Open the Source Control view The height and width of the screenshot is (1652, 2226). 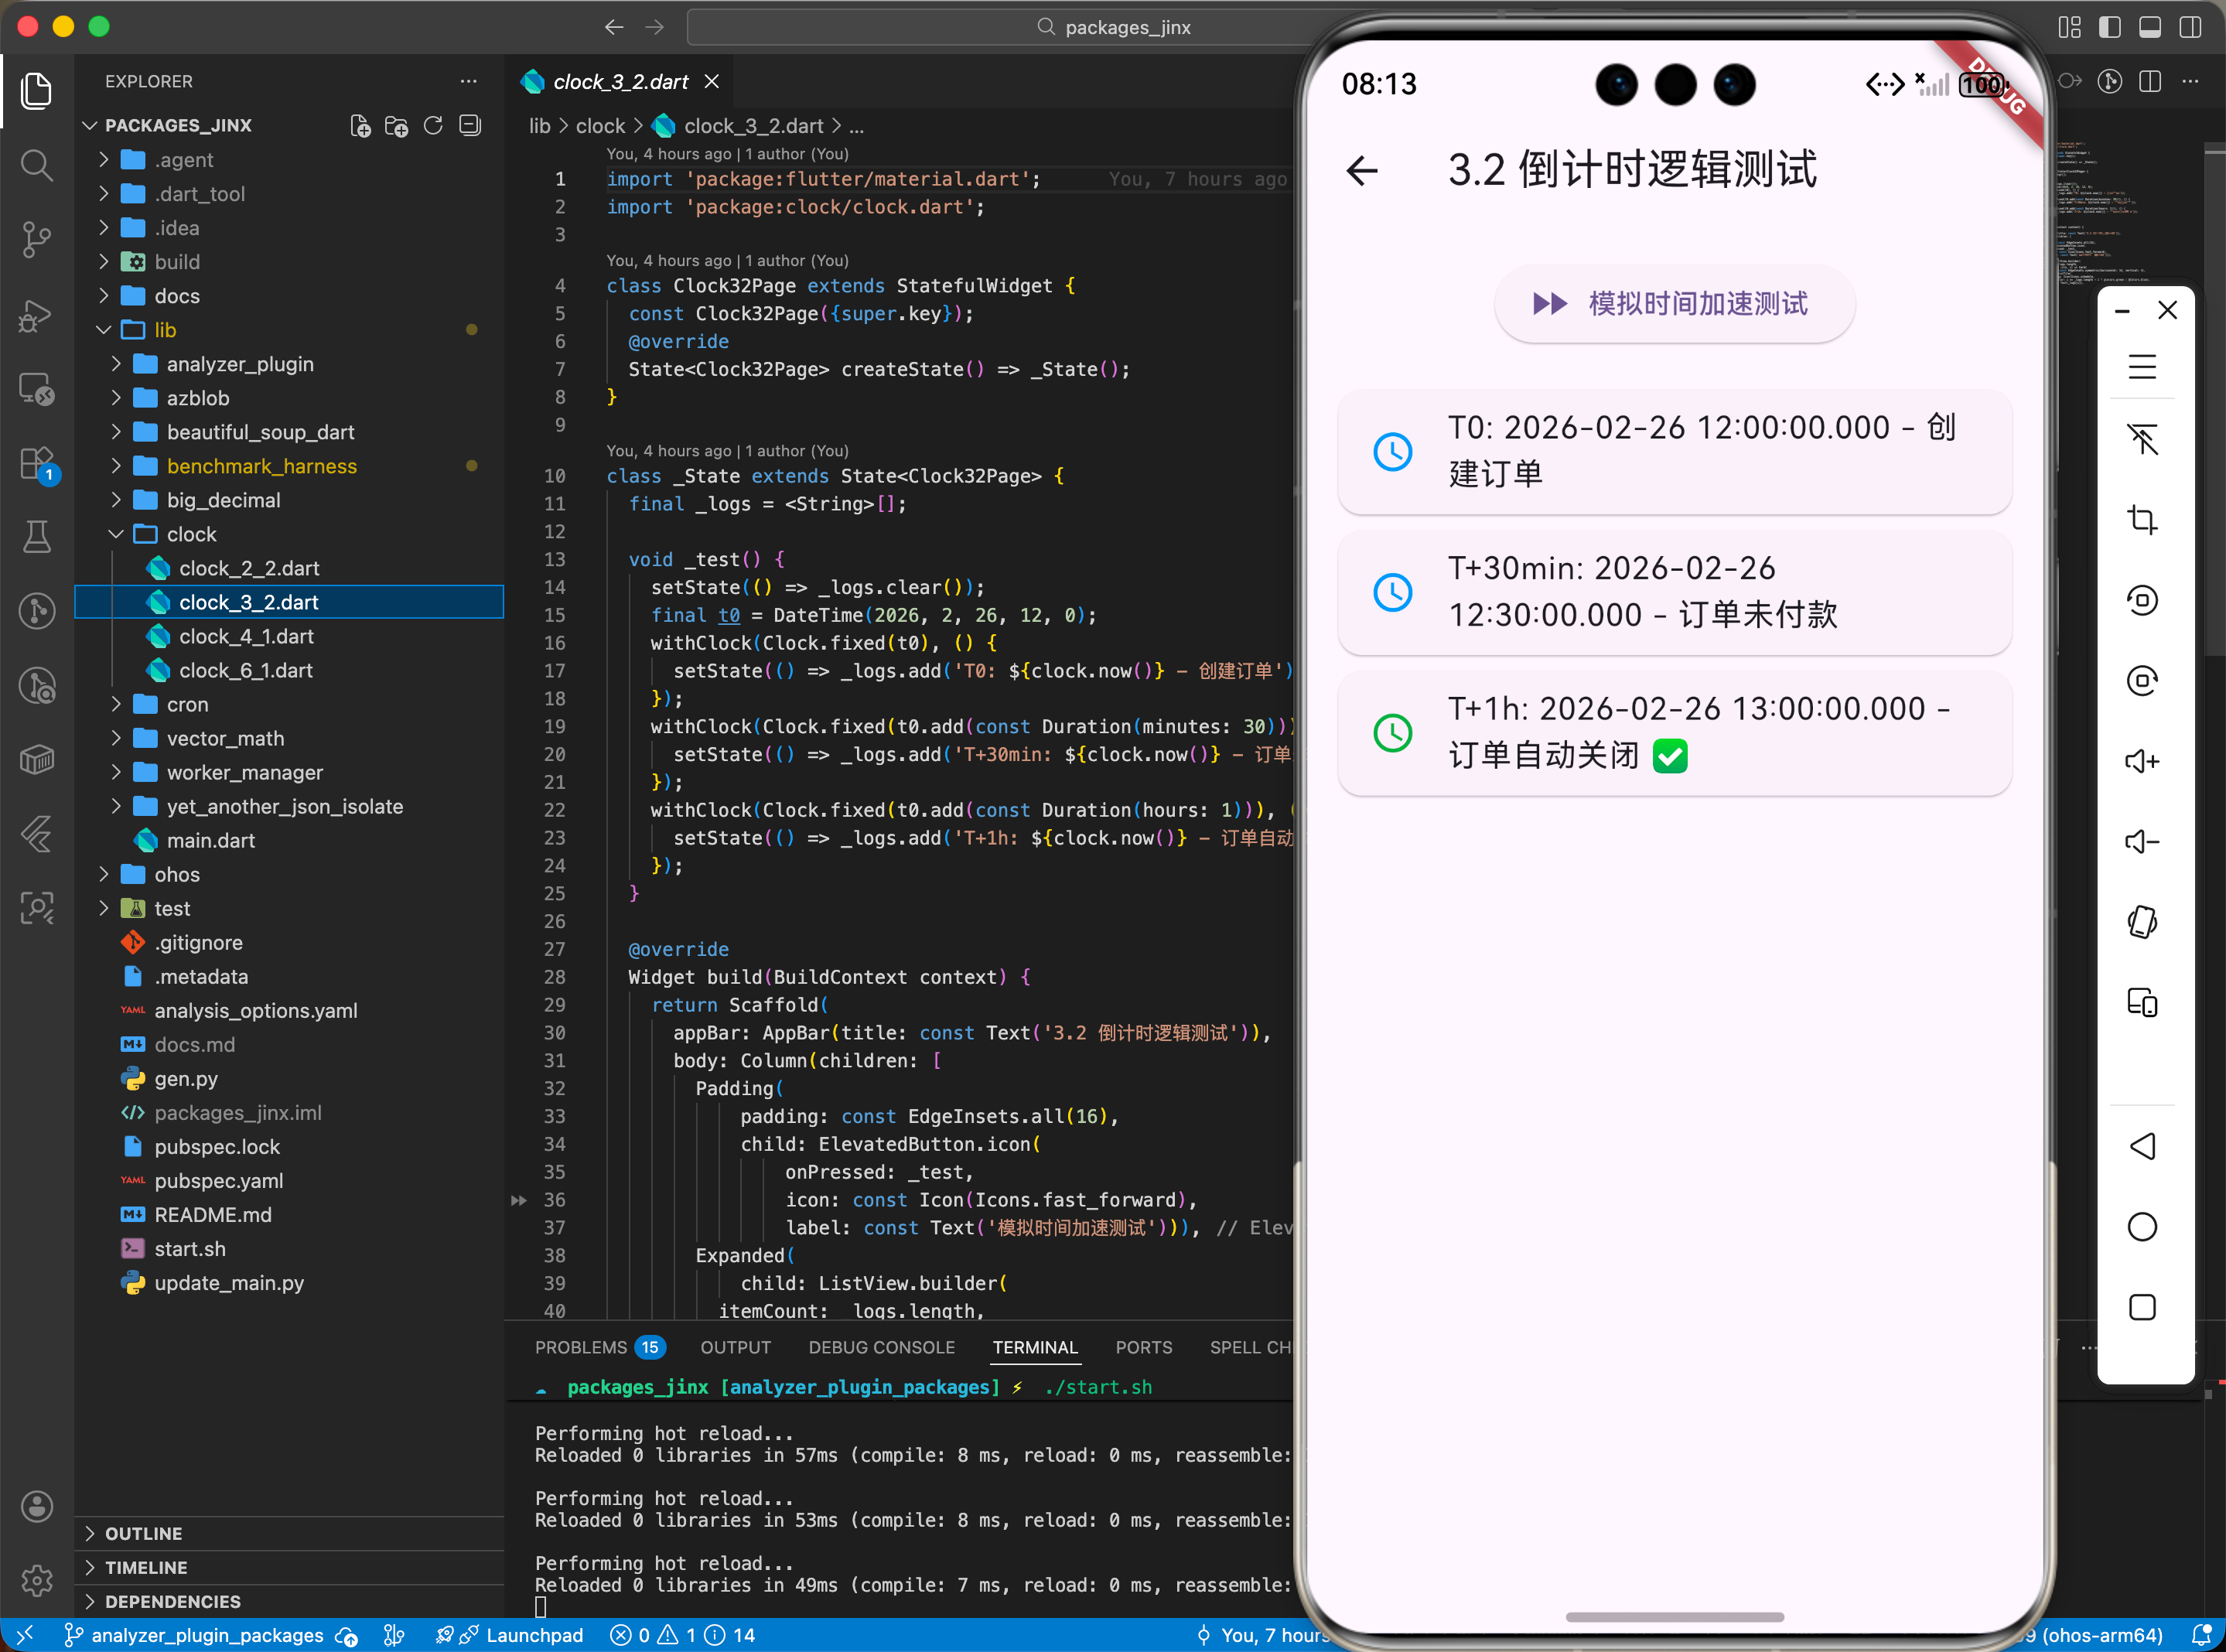coord(37,238)
